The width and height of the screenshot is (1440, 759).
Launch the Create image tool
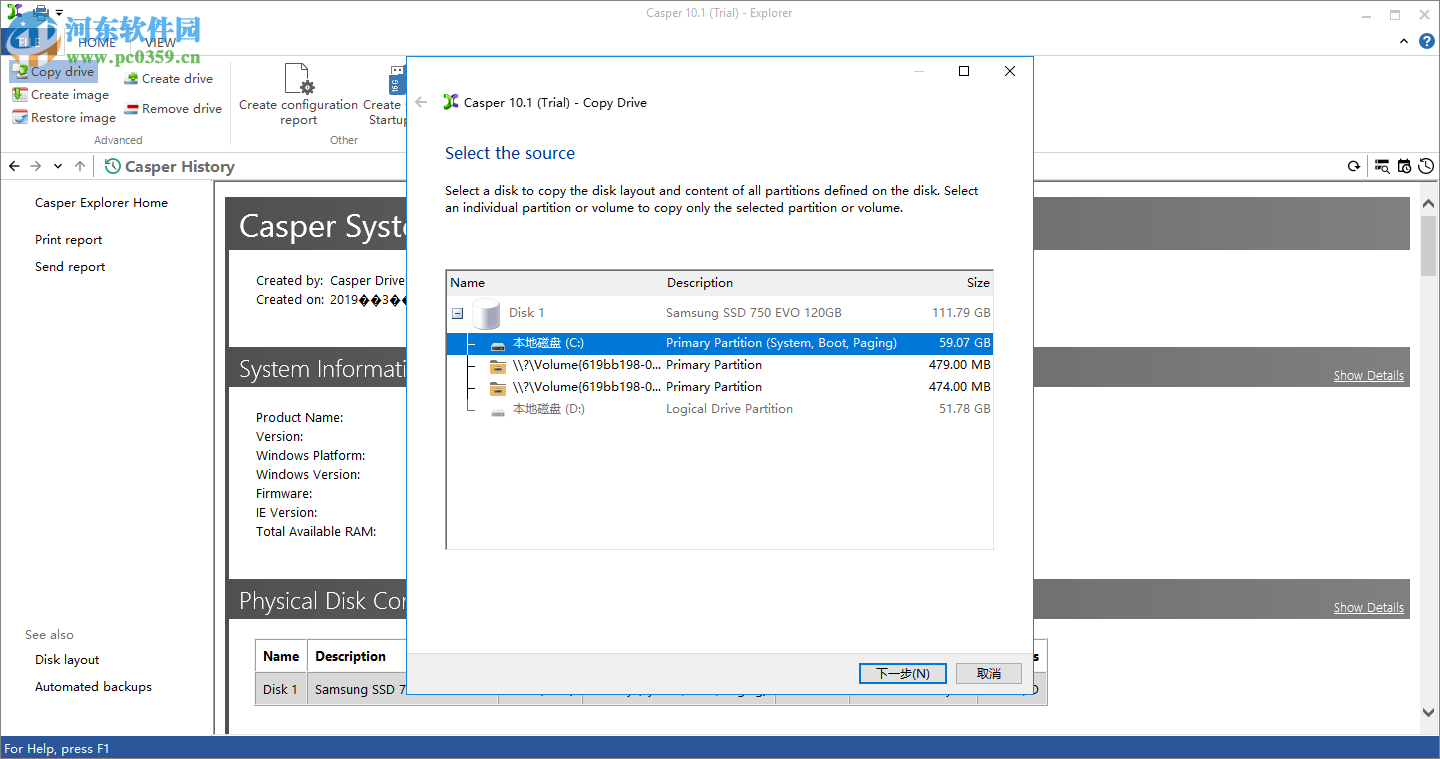click(x=61, y=95)
